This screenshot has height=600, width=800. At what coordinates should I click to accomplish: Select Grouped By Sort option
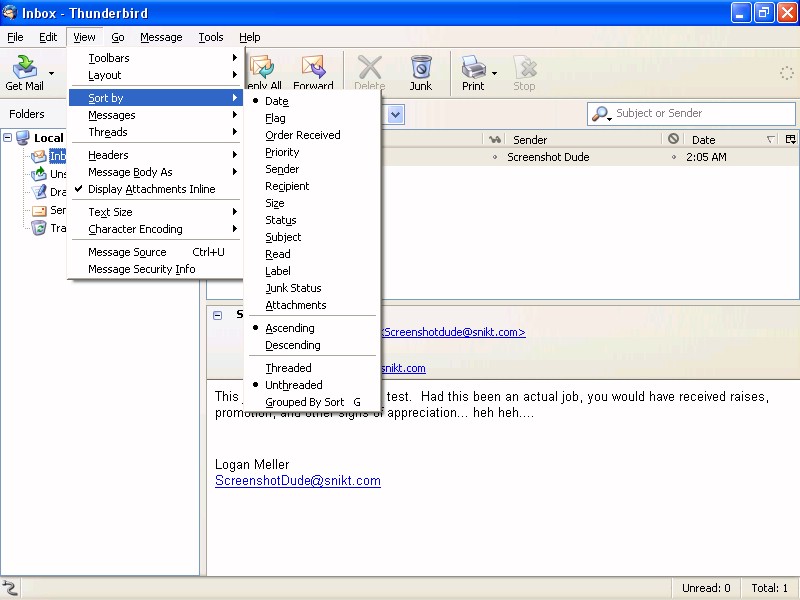point(312,402)
